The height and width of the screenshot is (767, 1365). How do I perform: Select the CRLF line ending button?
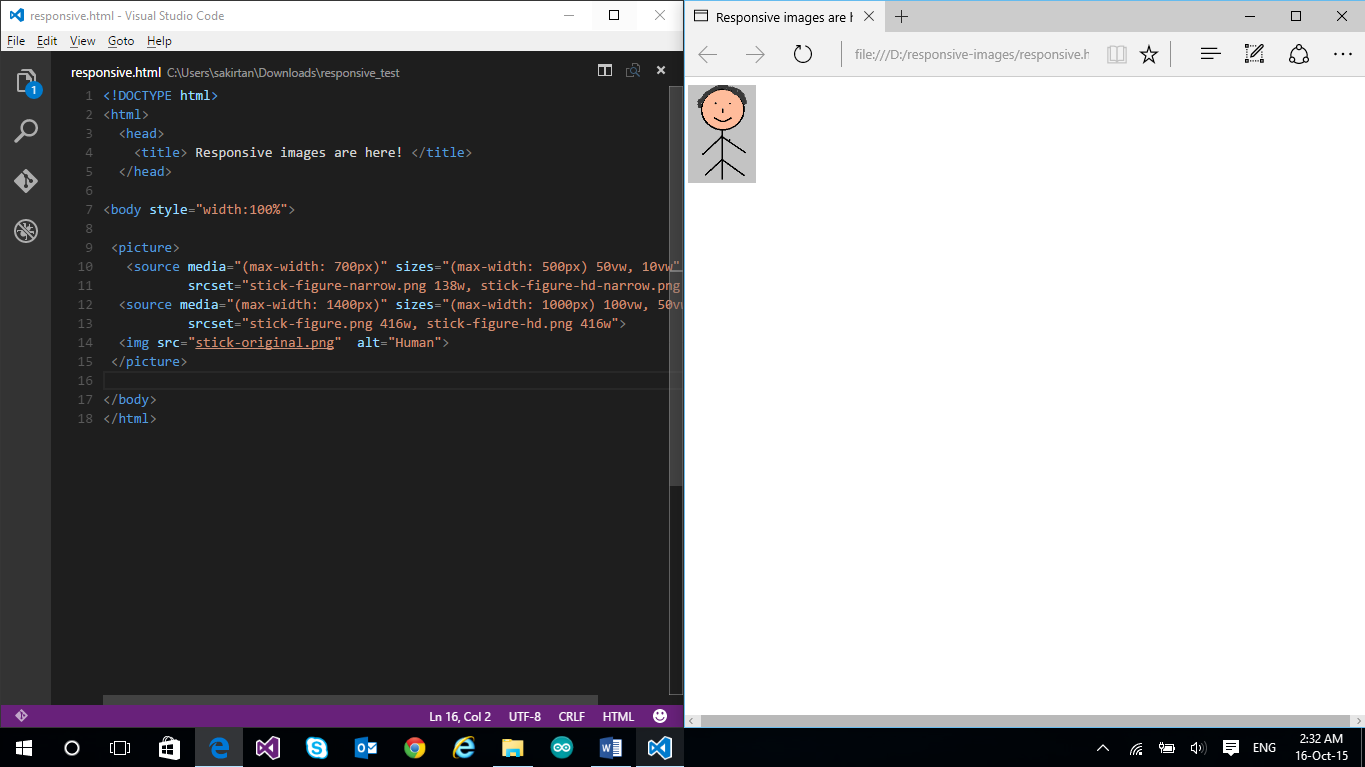tap(571, 716)
